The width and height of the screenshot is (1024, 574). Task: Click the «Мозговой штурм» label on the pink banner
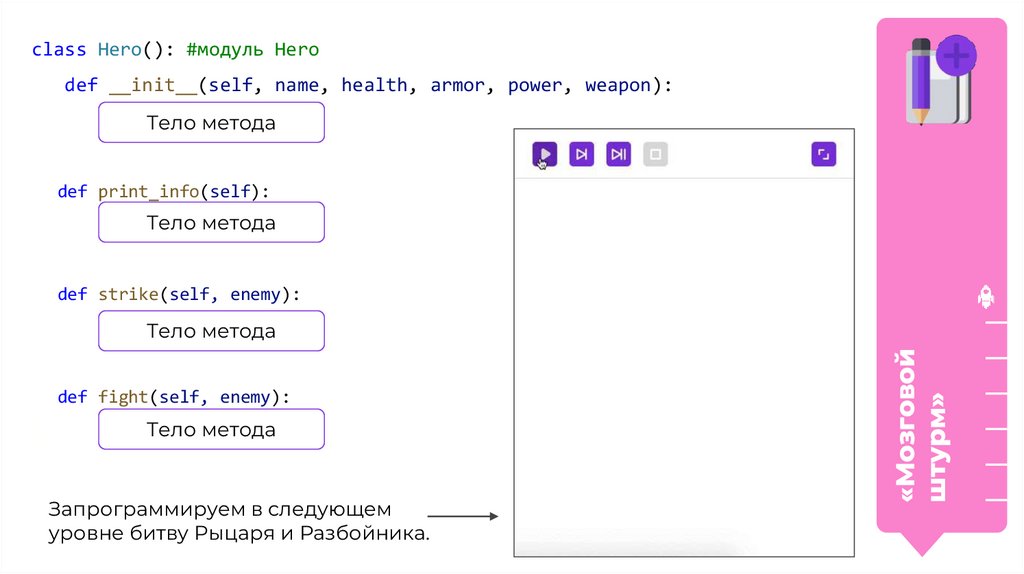coord(921,426)
